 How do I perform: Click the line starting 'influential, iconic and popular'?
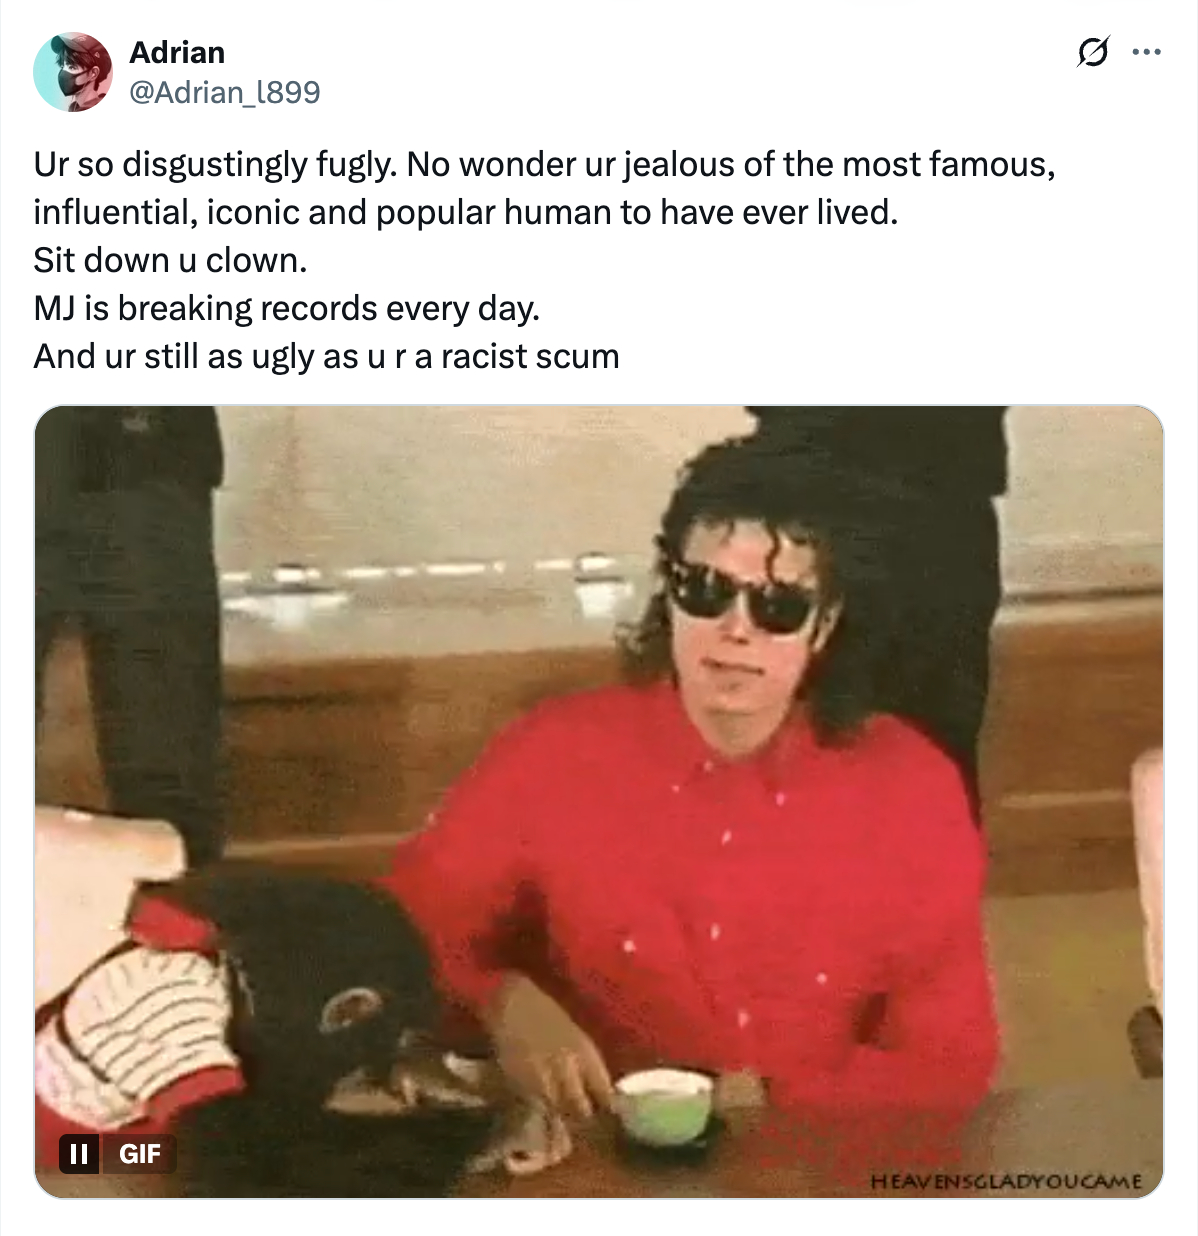pos(466,212)
